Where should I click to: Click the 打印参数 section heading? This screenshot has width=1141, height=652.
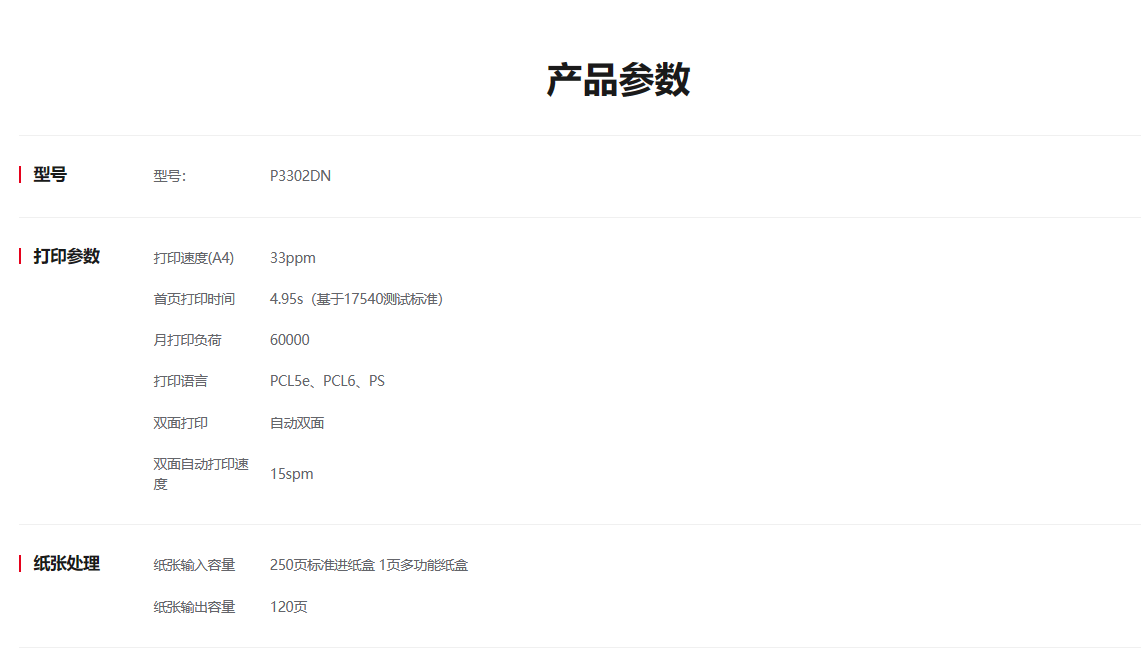(x=66, y=256)
